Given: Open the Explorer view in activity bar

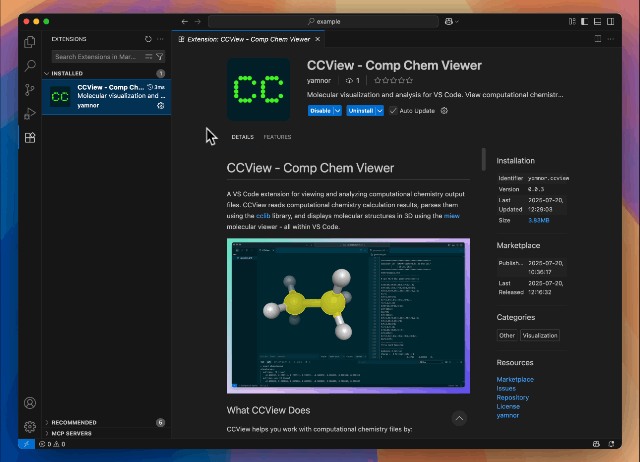Looking at the screenshot, I should coord(30,42).
